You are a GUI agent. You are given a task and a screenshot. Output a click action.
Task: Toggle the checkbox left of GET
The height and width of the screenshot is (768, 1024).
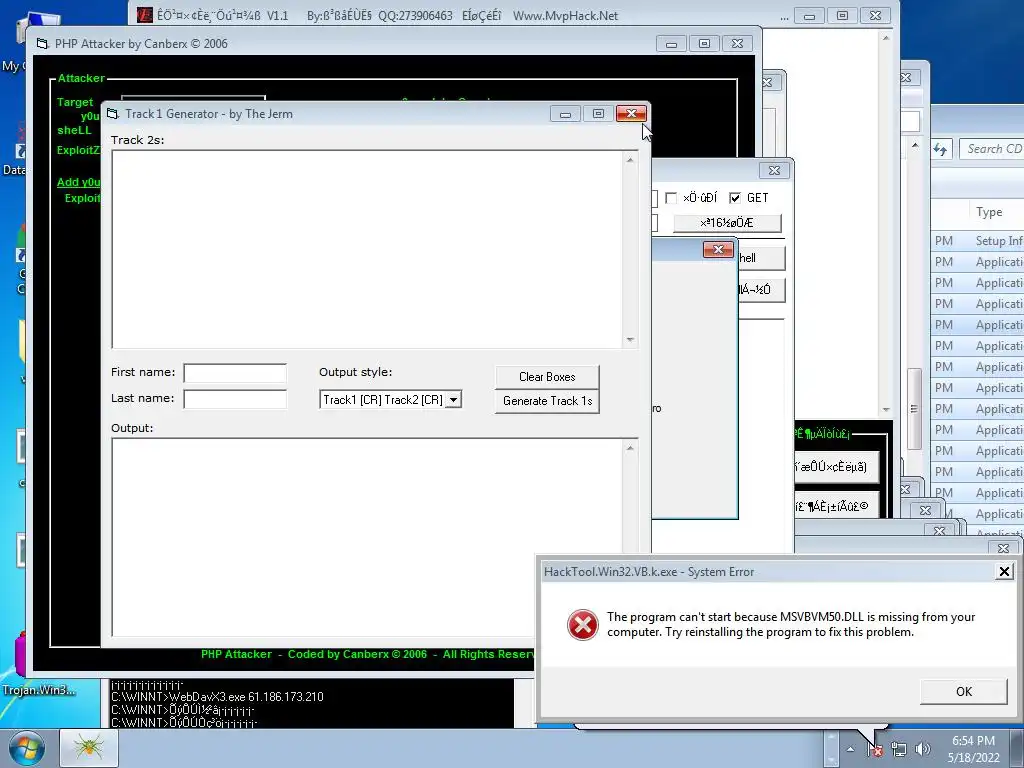click(x=671, y=198)
